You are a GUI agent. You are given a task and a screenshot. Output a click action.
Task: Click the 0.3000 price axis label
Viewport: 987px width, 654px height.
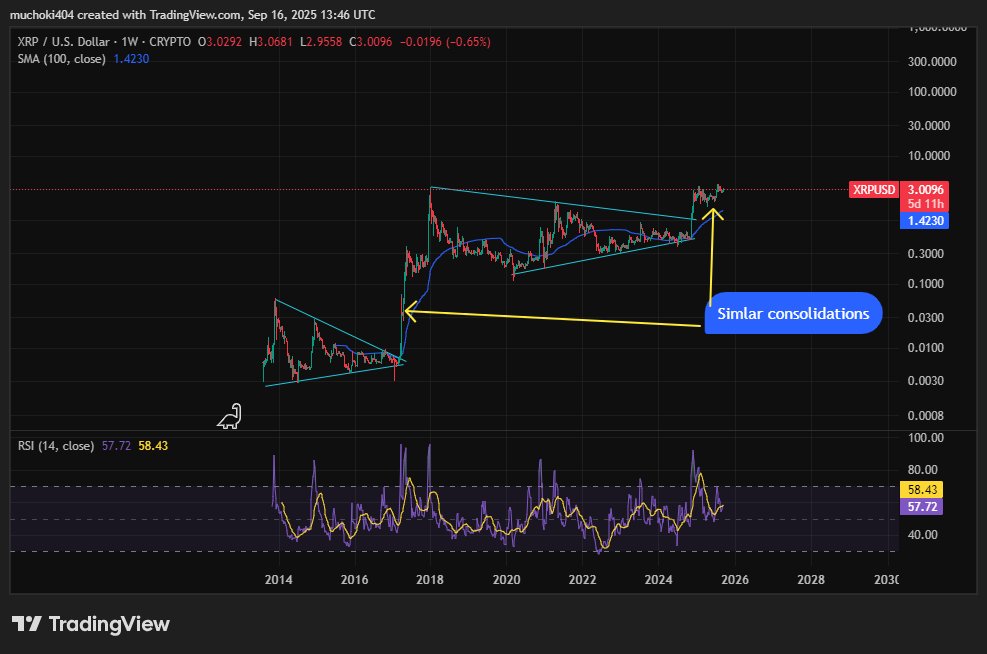[925, 254]
